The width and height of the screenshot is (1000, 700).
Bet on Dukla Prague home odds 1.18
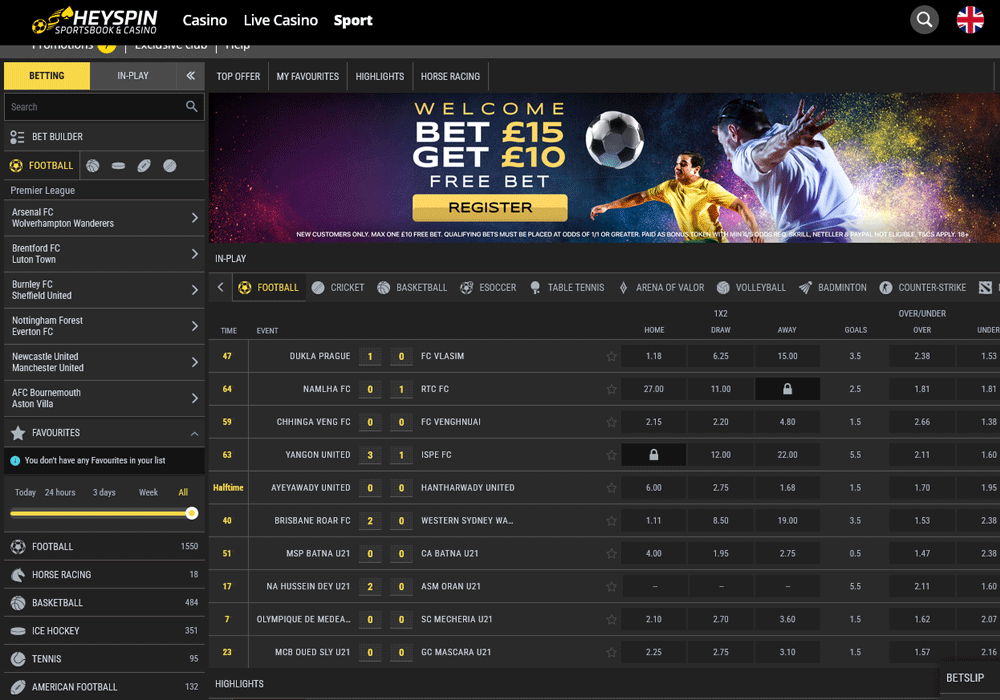click(654, 356)
